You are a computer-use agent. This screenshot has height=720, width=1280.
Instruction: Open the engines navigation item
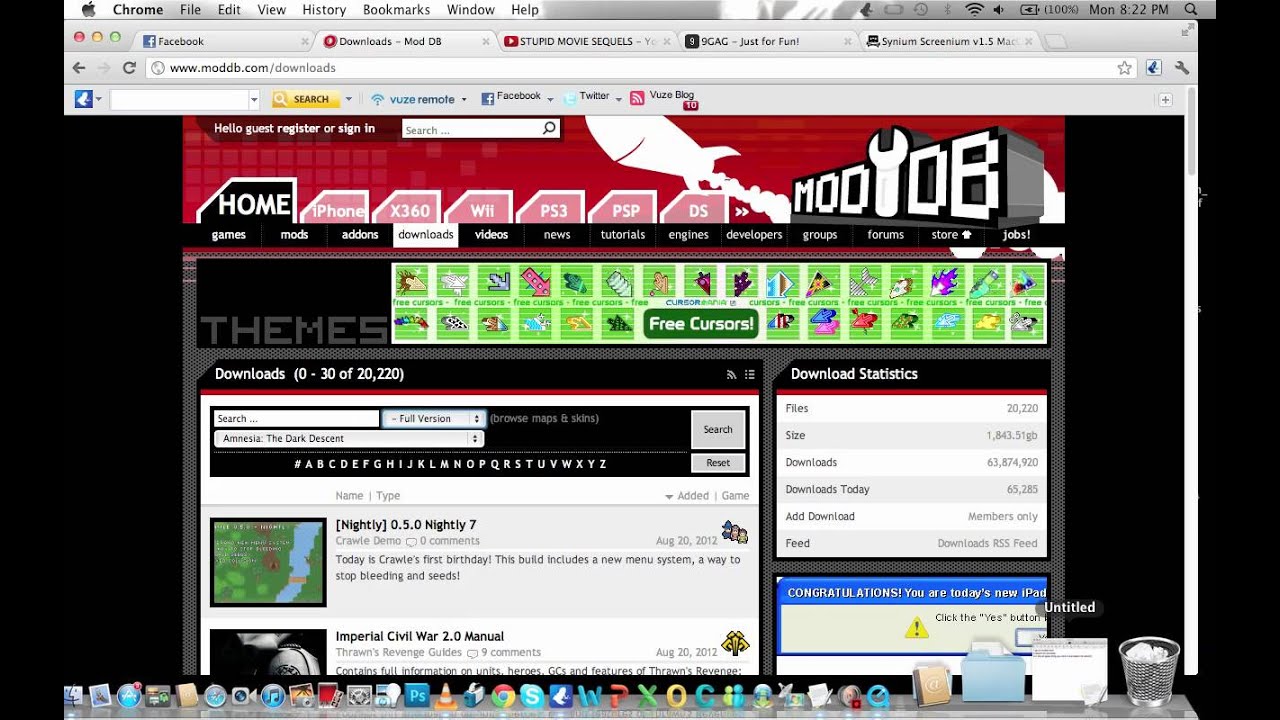[688, 235]
